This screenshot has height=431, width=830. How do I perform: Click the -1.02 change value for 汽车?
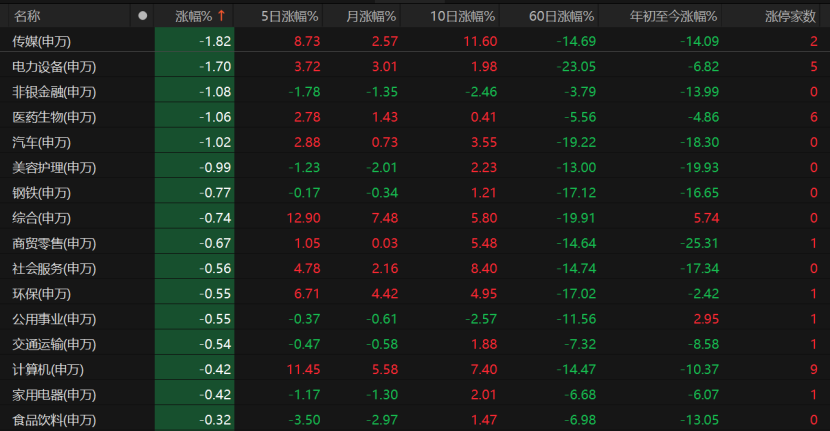215,142
